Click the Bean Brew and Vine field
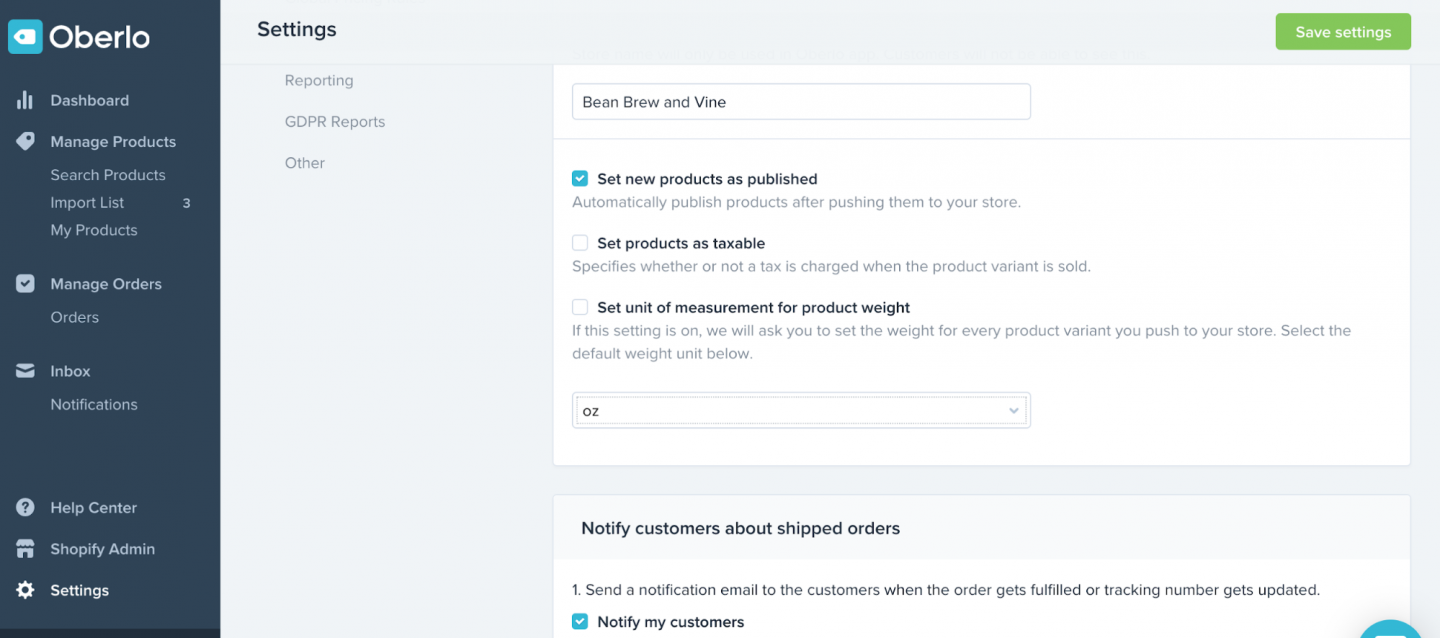The height and width of the screenshot is (638, 1440). click(x=801, y=102)
